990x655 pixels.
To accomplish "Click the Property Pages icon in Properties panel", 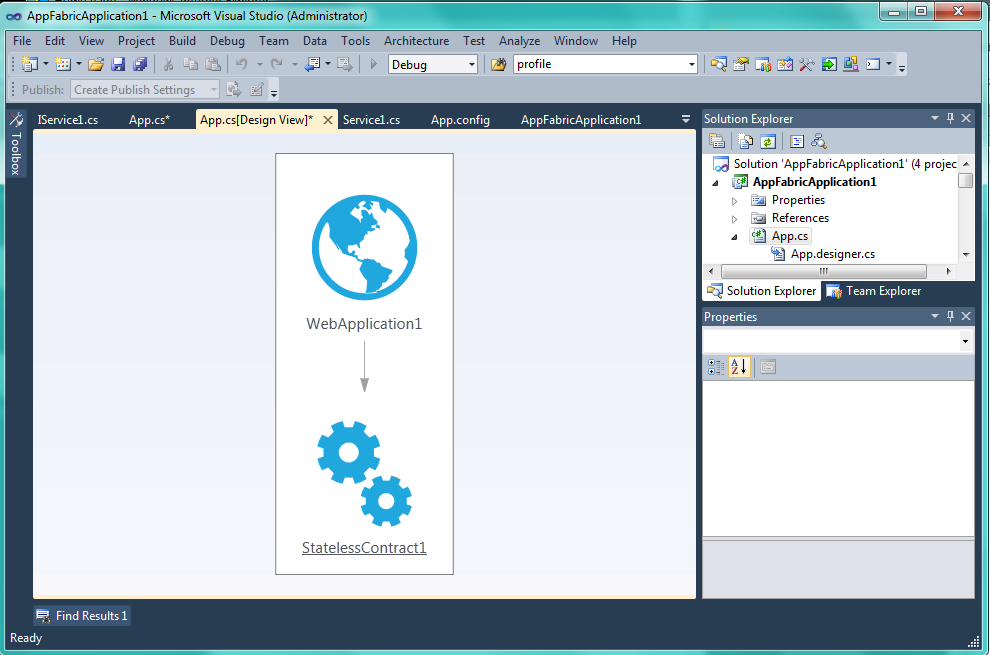I will click(x=768, y=367).
